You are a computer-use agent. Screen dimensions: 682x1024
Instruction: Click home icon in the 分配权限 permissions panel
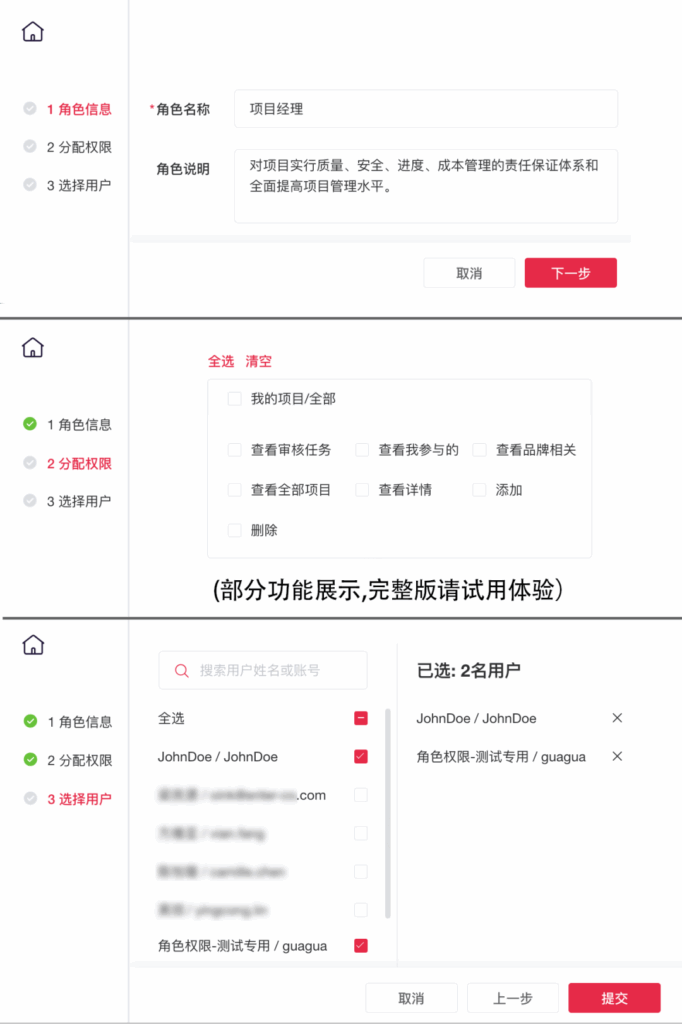pos(33,348)
